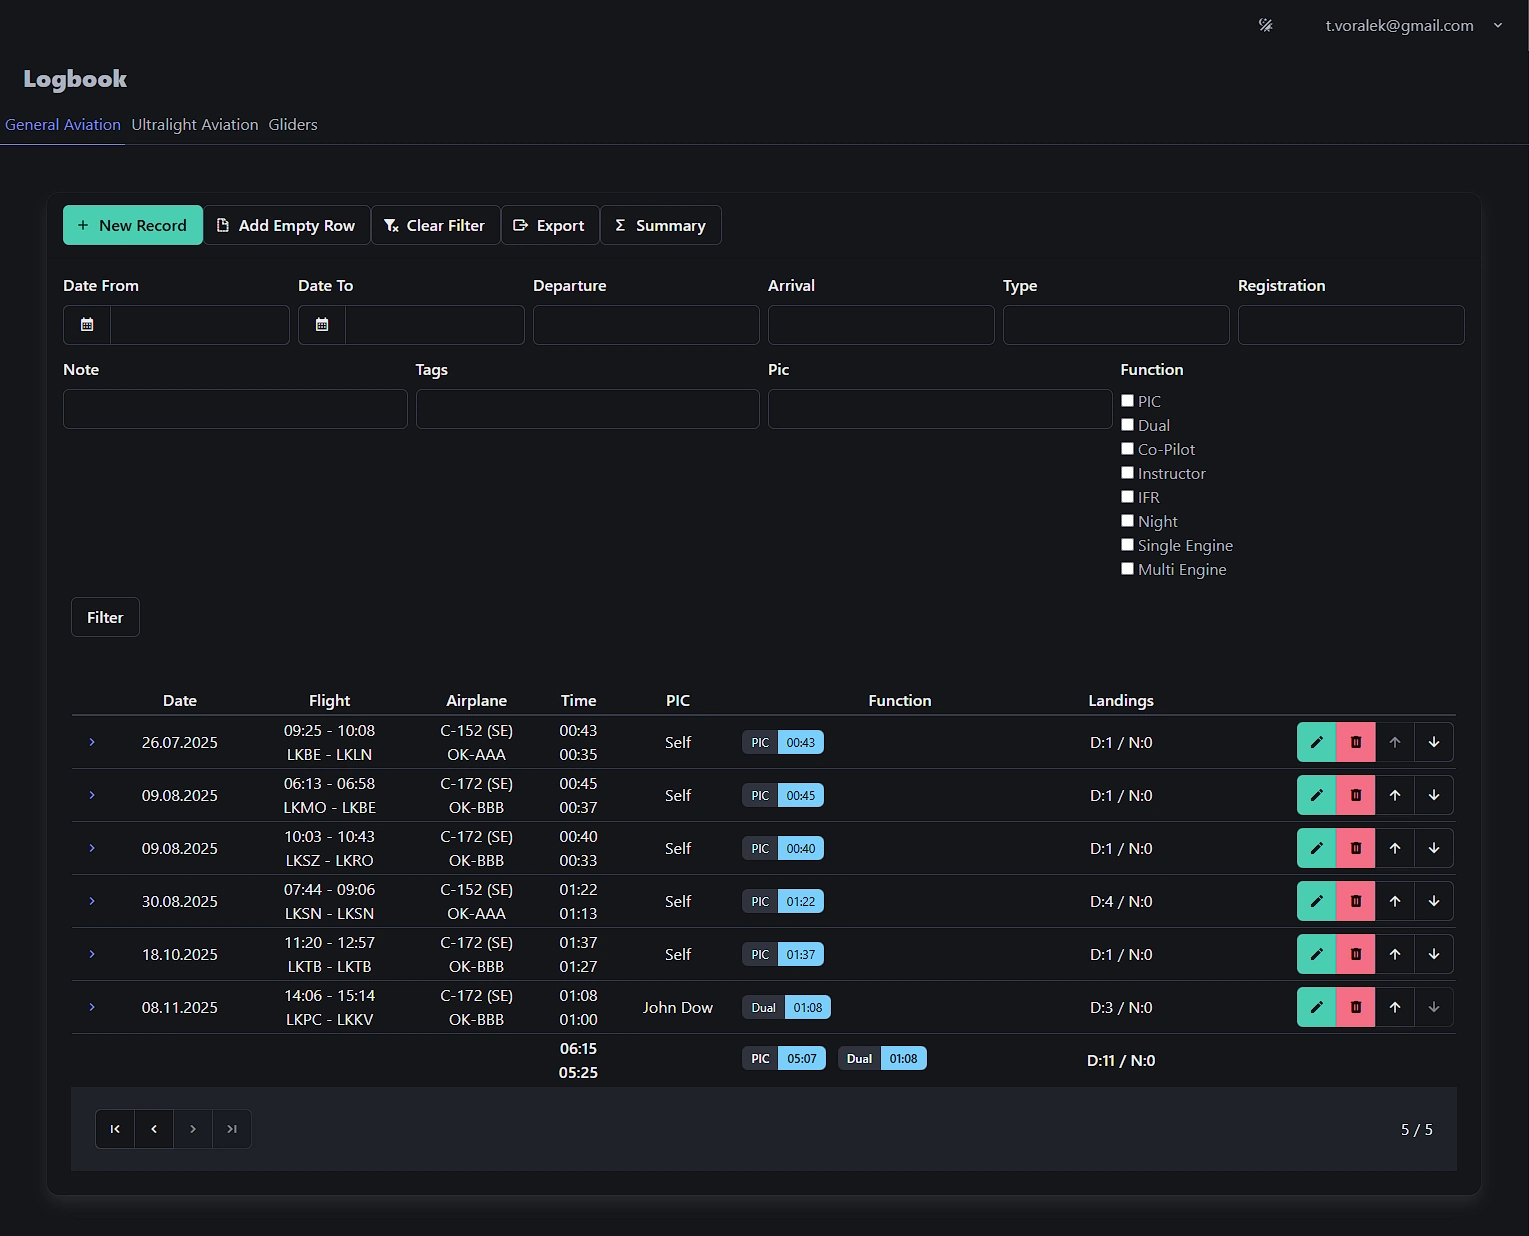The image size is (1529, 1236).
Task: Tick the Multi Engine checkbox
Action: pyautogui.click(x=1127, y=569)
